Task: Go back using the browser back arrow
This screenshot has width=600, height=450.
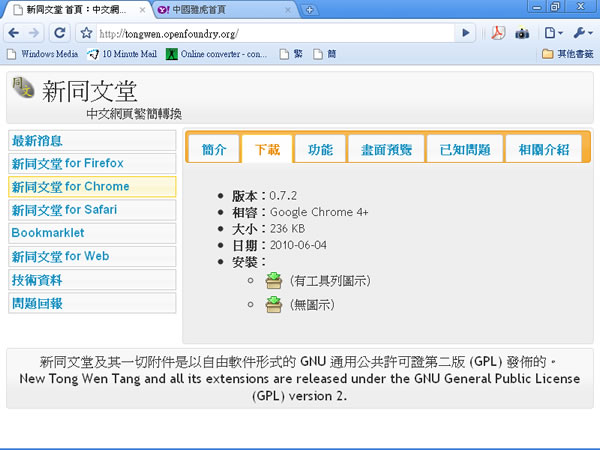Action: [x=14, y=33]
